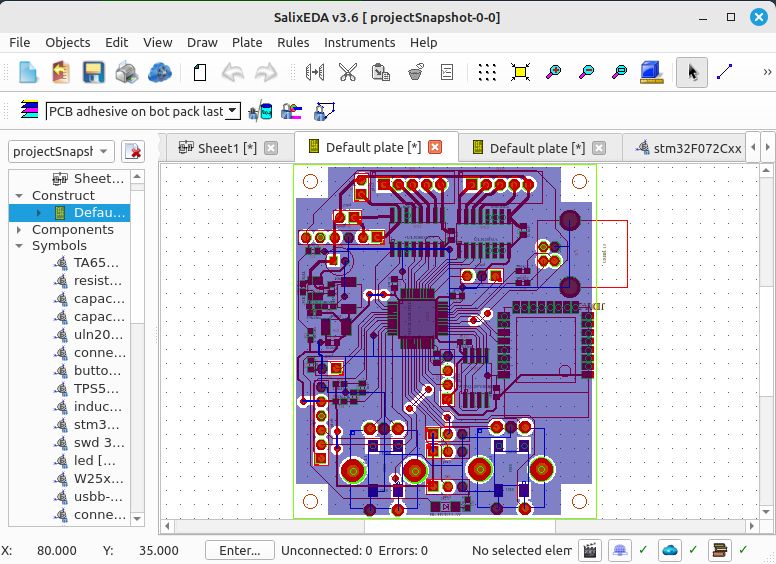Select the uln20... symbol in tree

point(98,334)
